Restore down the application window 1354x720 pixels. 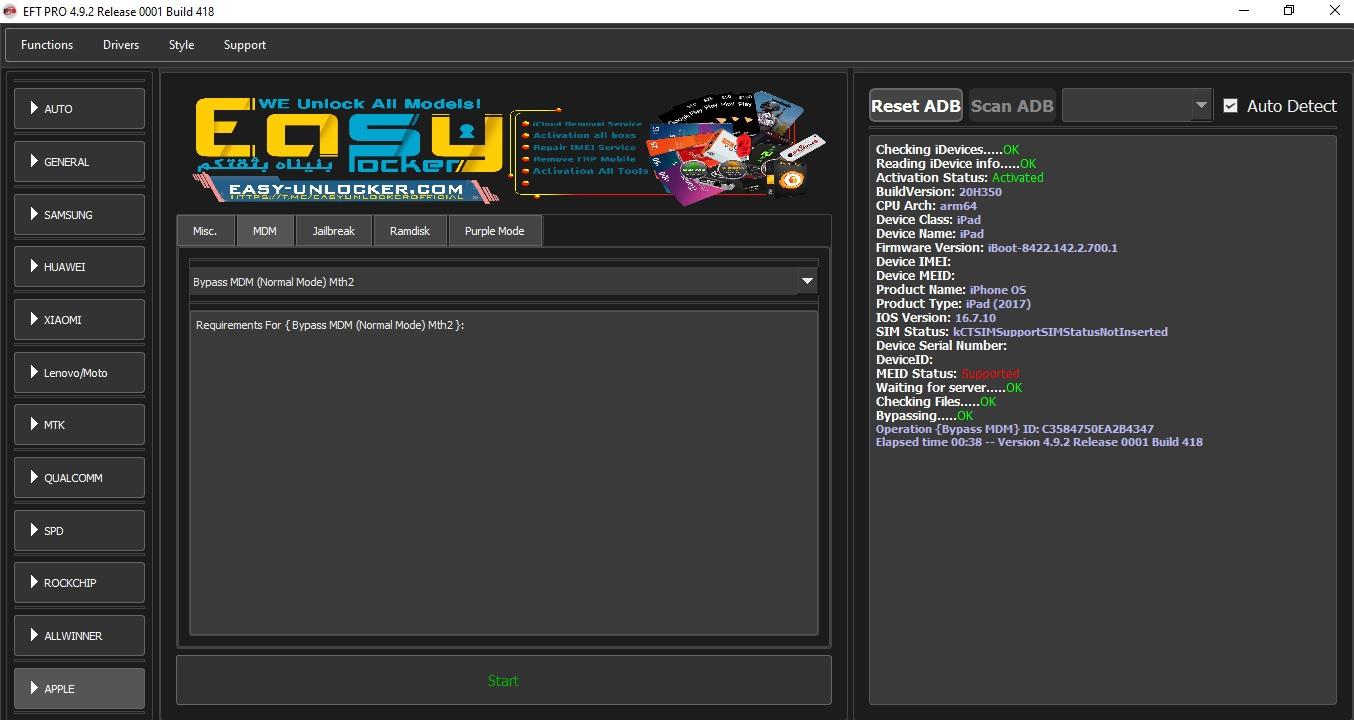coord(1289,11)
